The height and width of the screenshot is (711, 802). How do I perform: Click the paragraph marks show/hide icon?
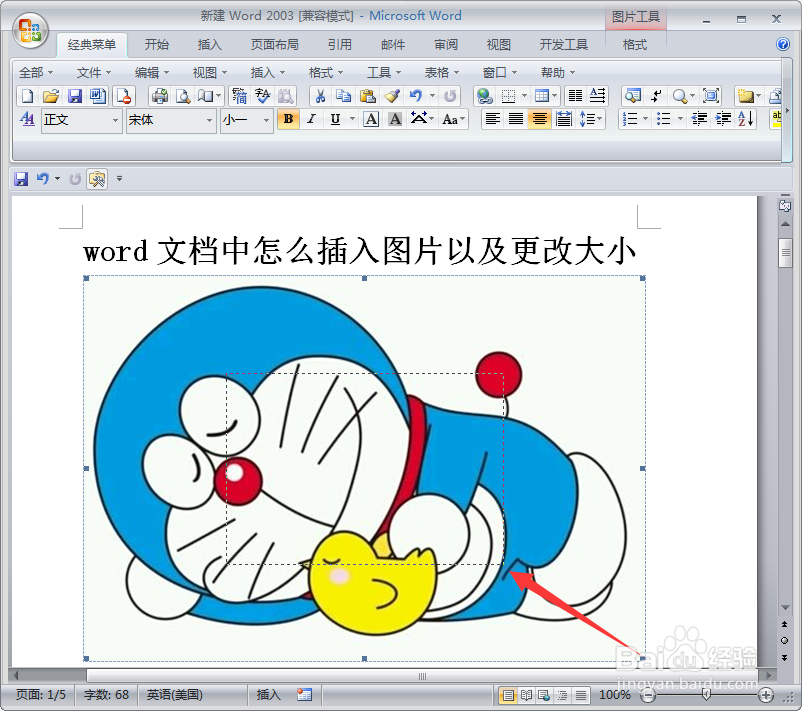[x=656, y=96]
